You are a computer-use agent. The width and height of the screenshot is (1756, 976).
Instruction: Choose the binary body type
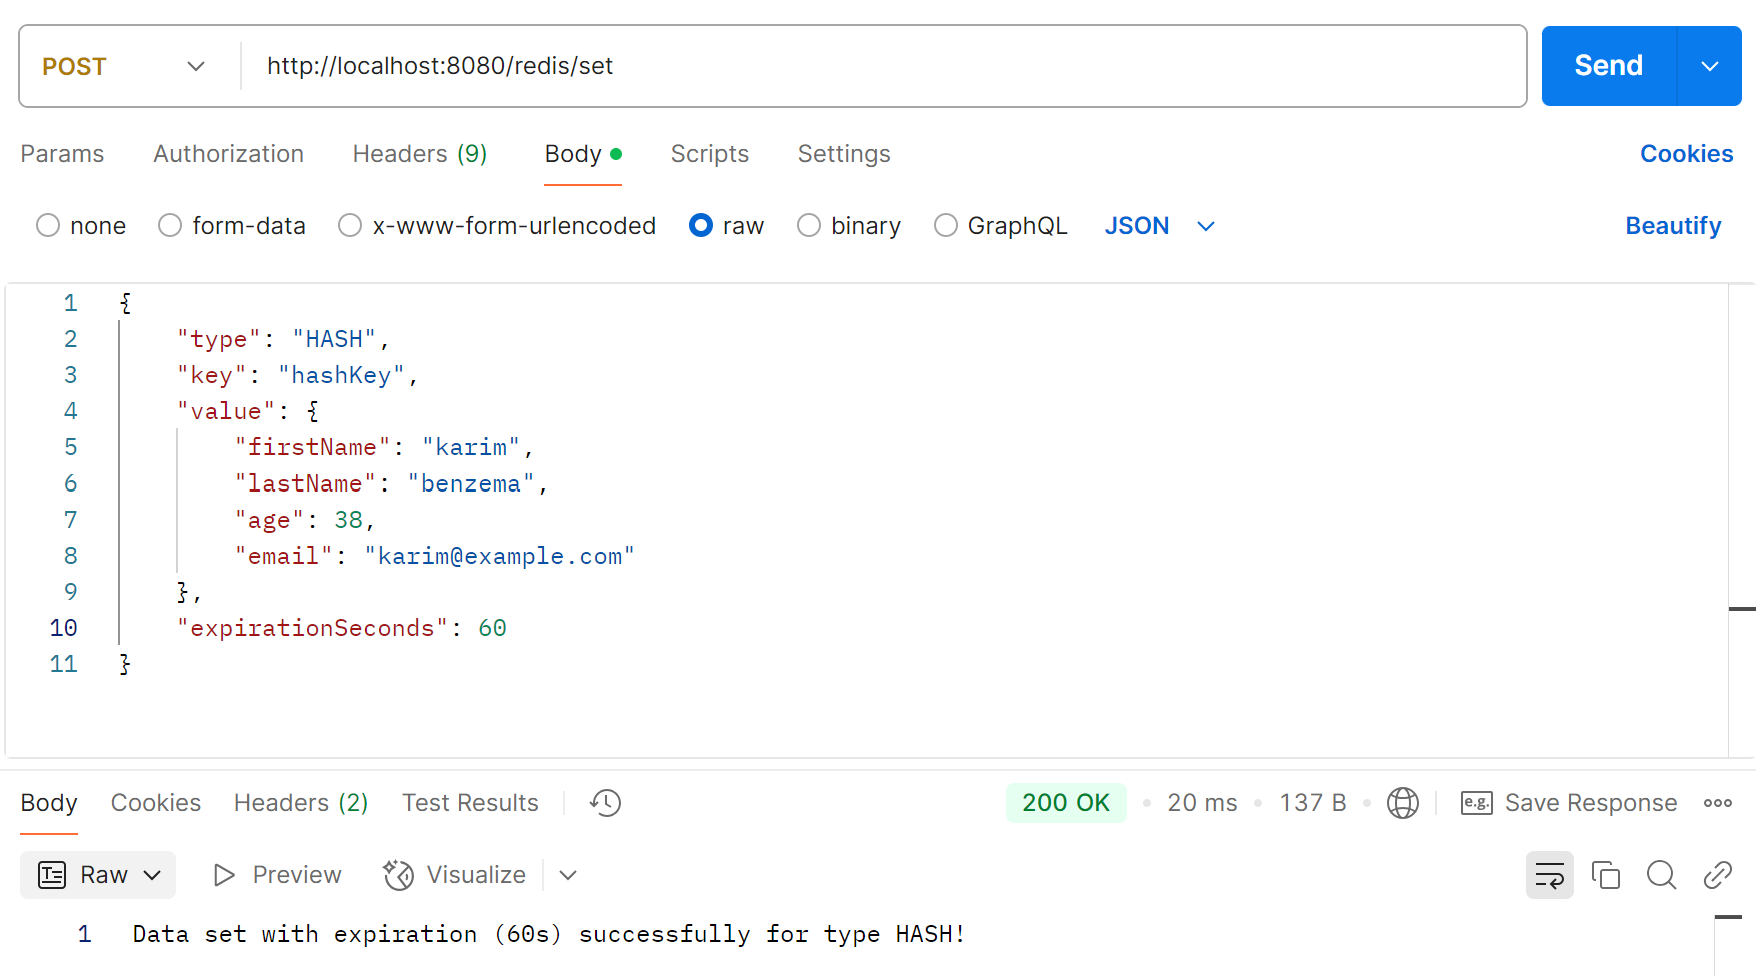click(x=809, y=226)
